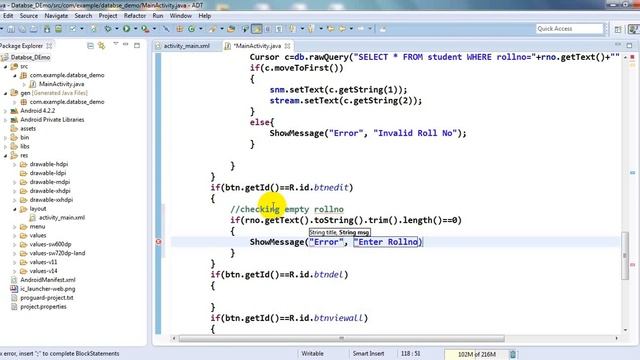Image resolution: width=640 pixels, height=360 pixels.
Task: Expand the values folder
Action: point(15,236)
